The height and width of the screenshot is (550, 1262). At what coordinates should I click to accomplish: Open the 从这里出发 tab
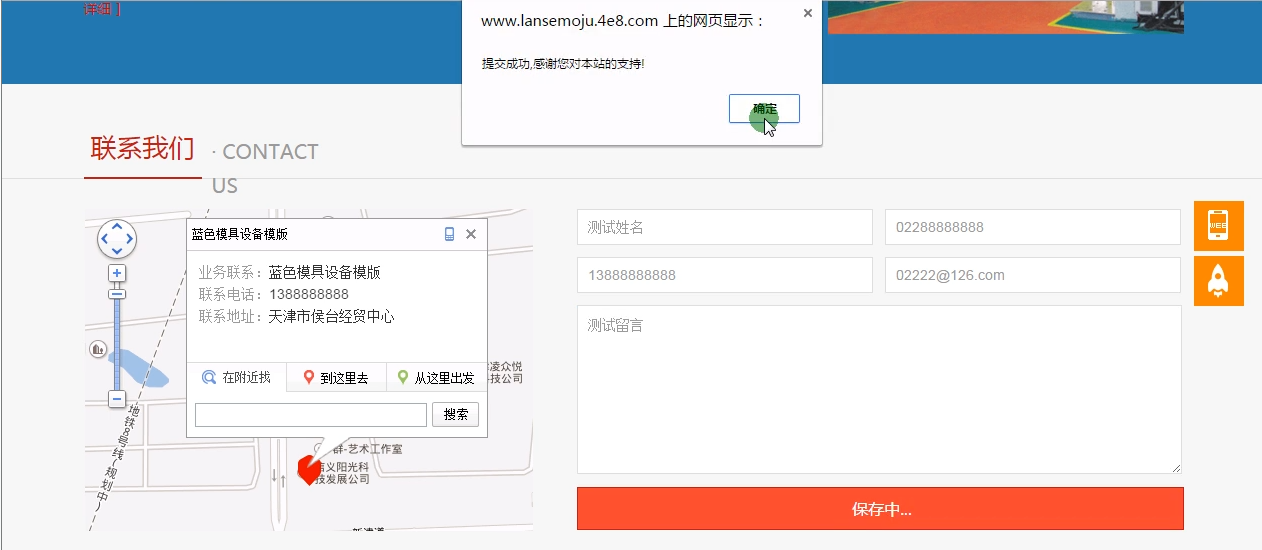coord(436,378)
